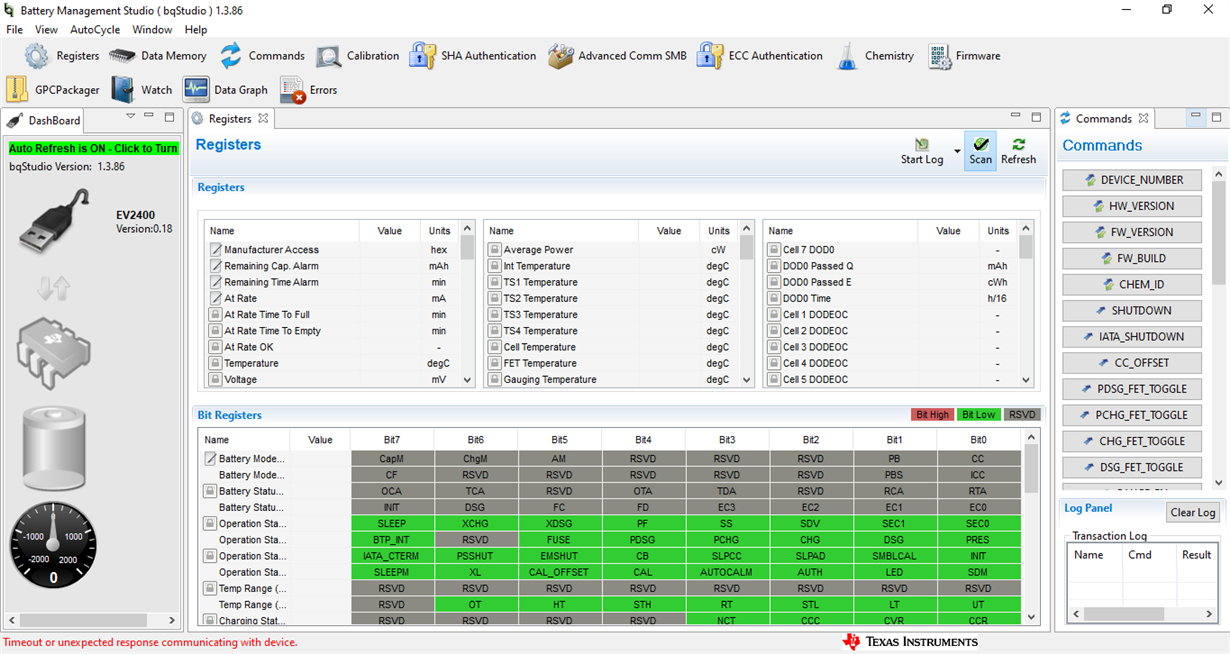Screen dimensions: 1230x654
Task: Toggle Auto Refresh green banner
Action: tap(93, 148)
